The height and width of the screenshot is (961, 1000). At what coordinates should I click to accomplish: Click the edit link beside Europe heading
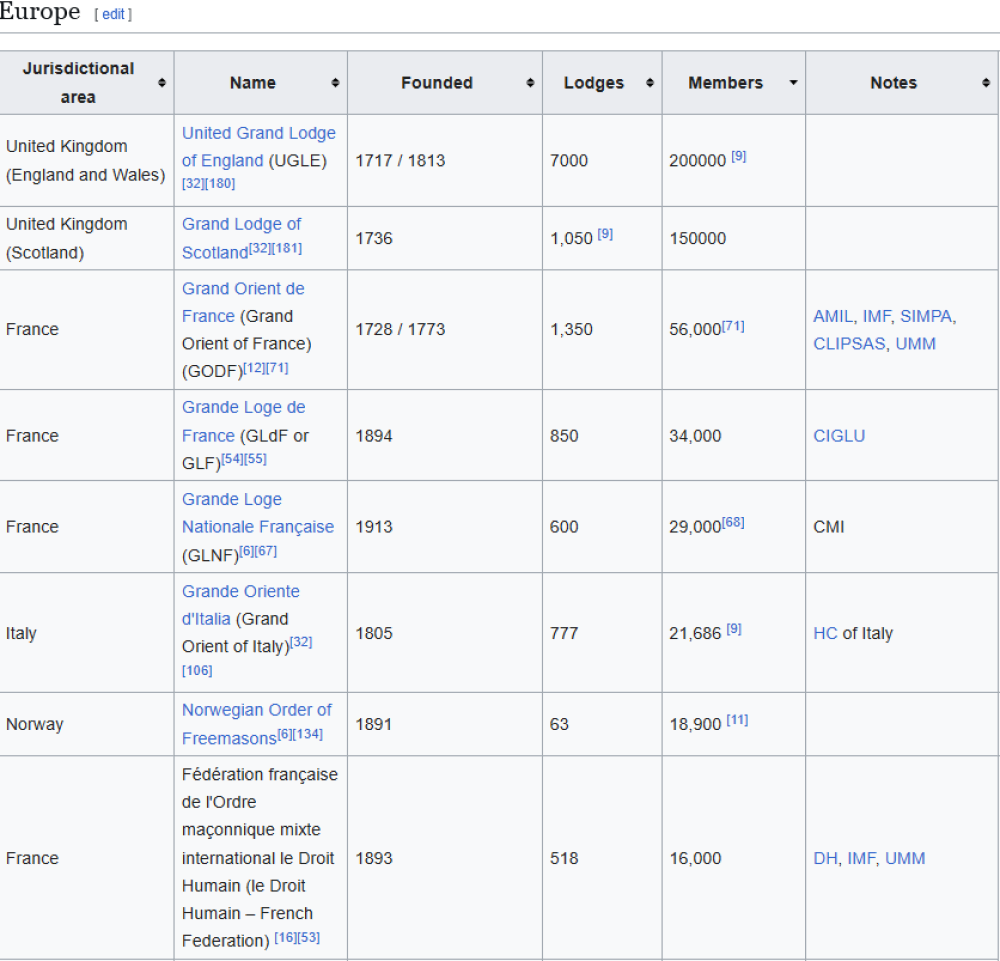pos(114,14)
